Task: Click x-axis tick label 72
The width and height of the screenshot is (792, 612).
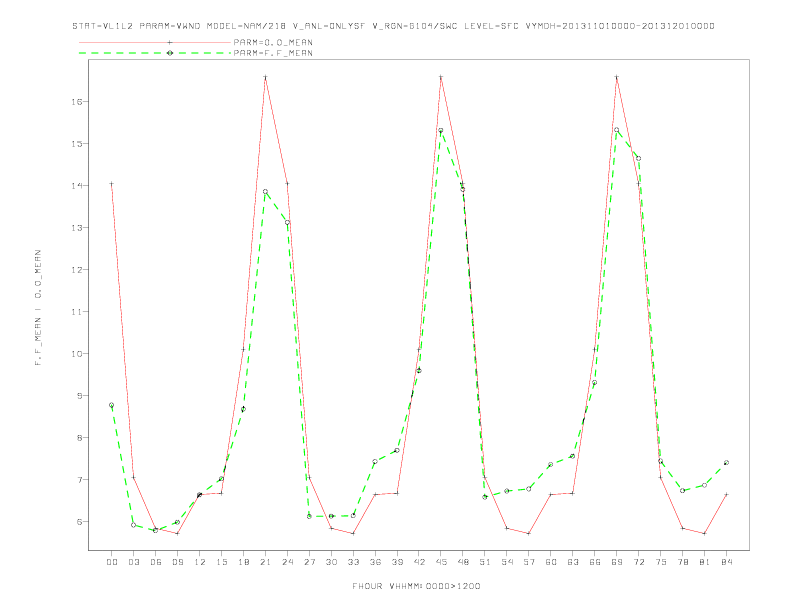Action: [x=639, y=562]
